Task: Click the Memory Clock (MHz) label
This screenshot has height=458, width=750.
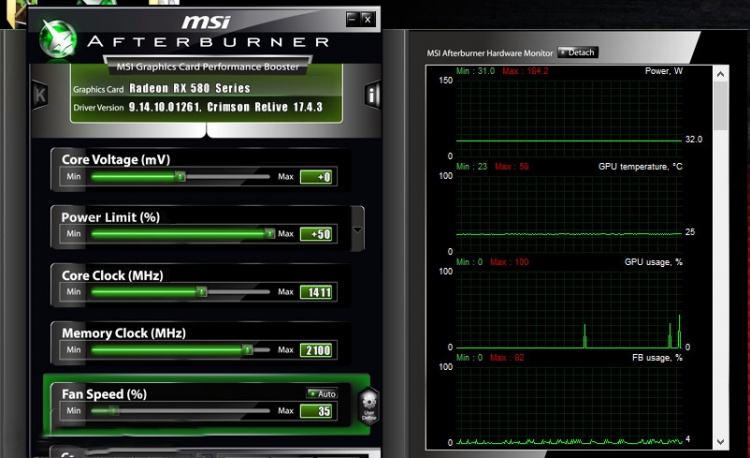Action: tap(123, 333)
